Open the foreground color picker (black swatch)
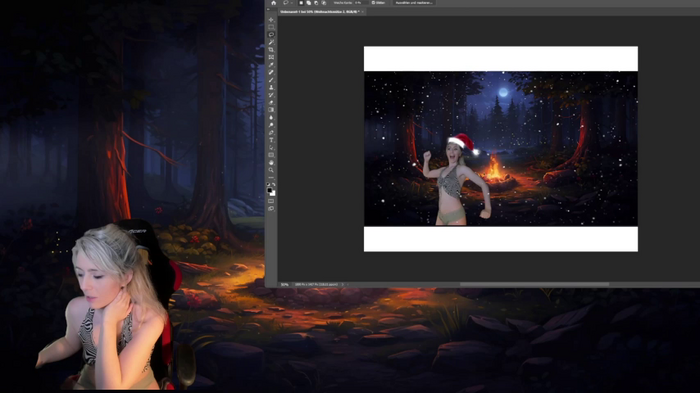The width and height of the screenshot is (700, 393). coord(270,190)
